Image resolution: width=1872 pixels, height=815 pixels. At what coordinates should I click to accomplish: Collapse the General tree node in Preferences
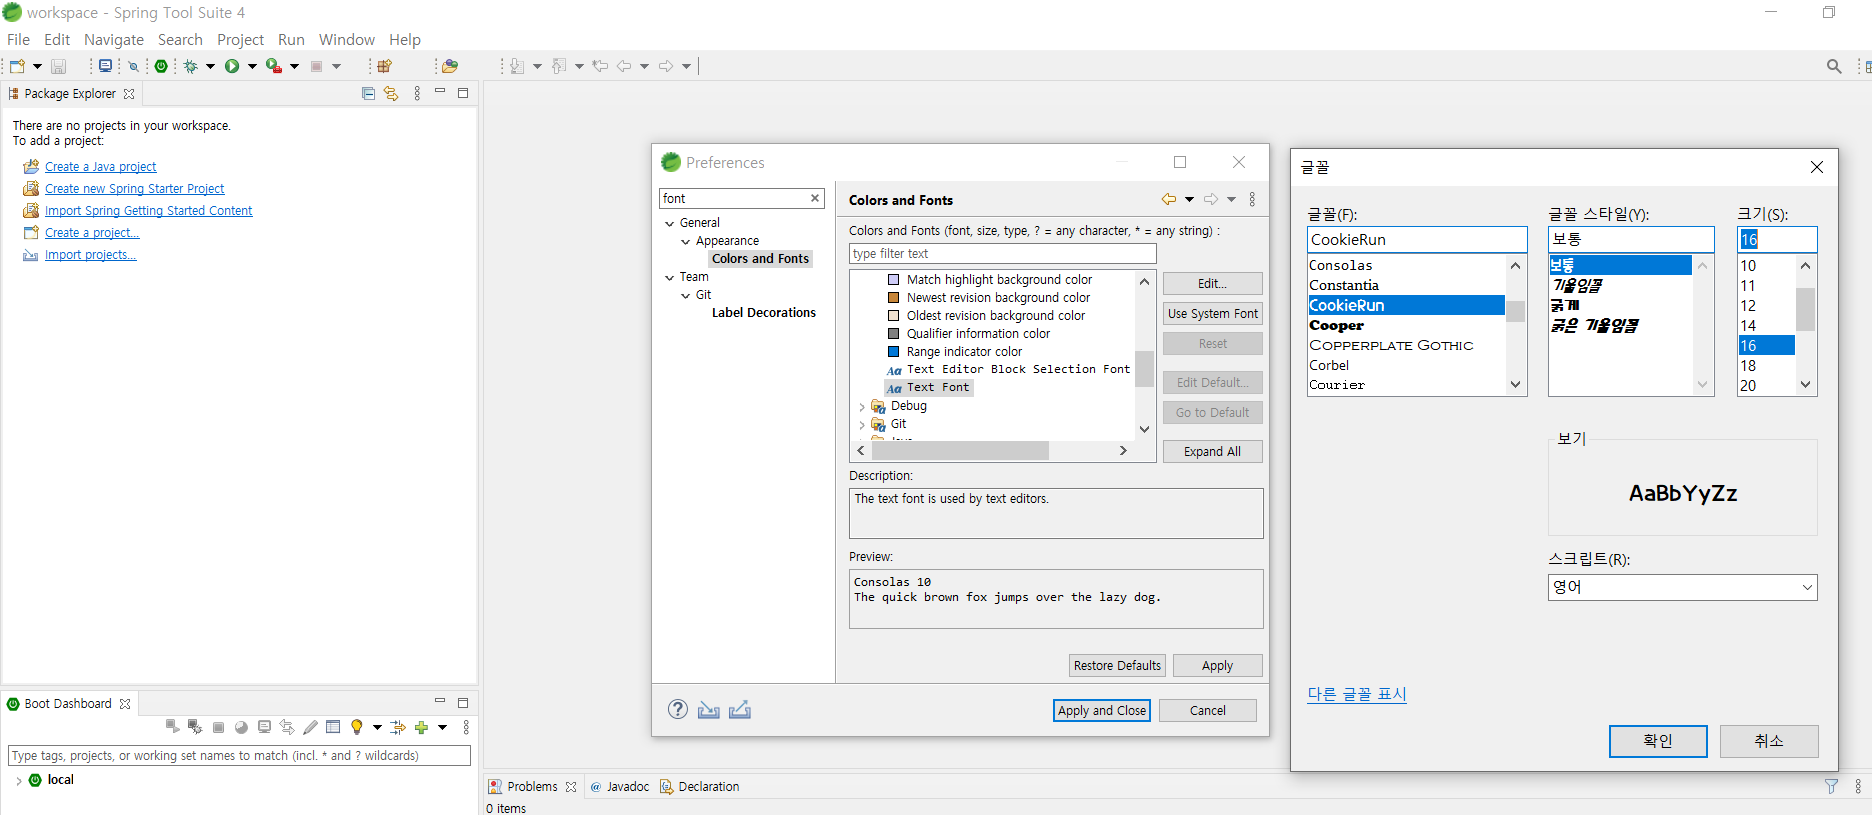pyautogui.click(x=670, y=223)
